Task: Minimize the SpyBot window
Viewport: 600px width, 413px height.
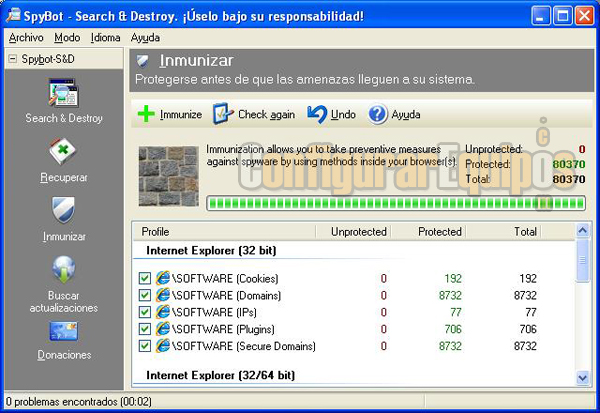Action: point(540,16)
